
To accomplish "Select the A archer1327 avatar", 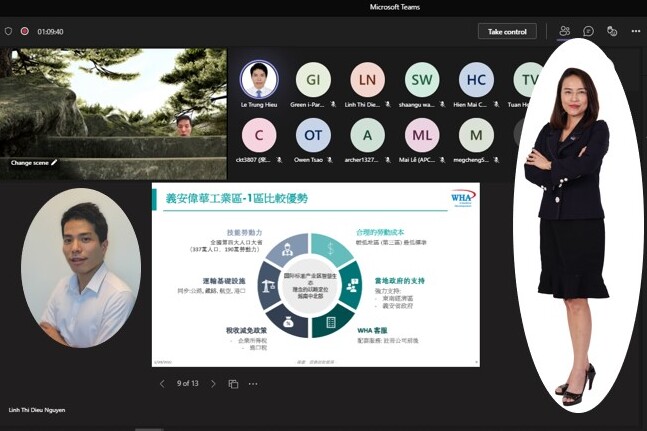I will click(368, 135).
